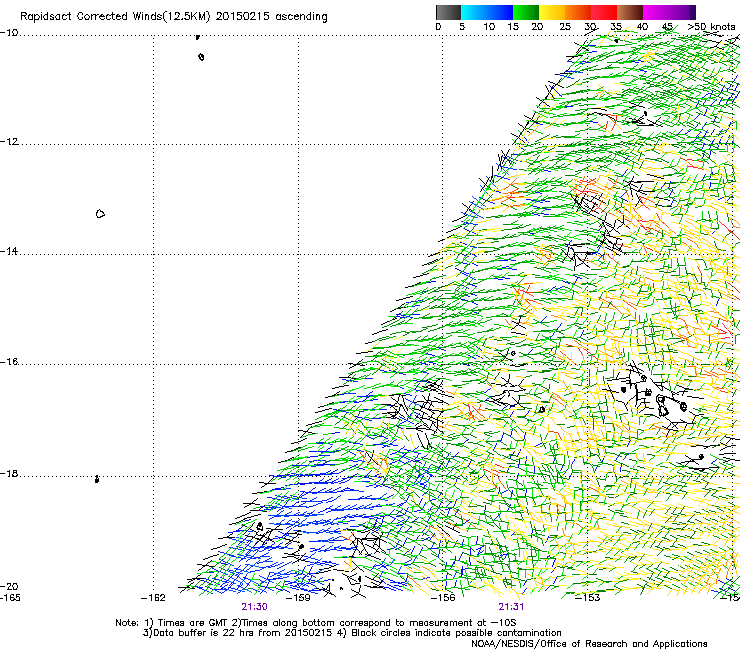Select the brown 35-40 knots legend swatch
This screenshot has width=740, height=650.
coord(630,12)
